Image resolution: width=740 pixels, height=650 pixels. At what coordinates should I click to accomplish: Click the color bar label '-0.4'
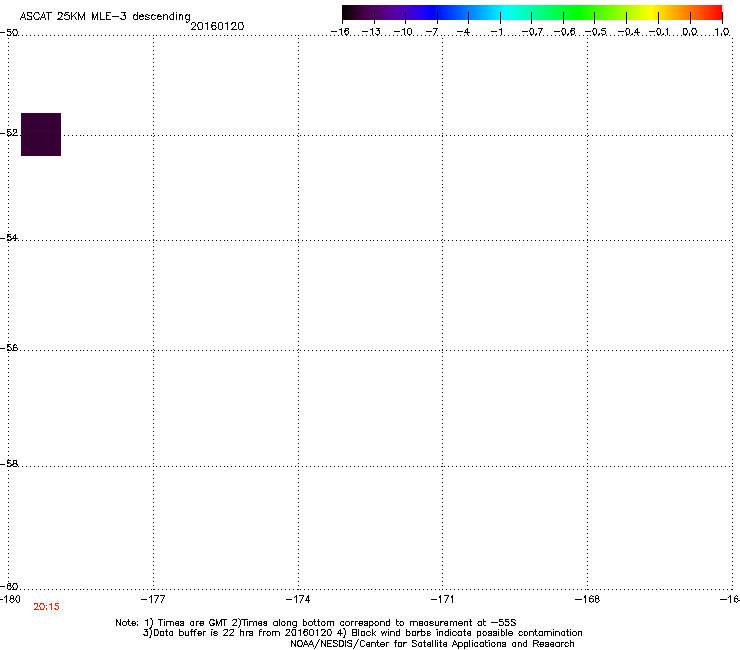(x=629, y=32)
